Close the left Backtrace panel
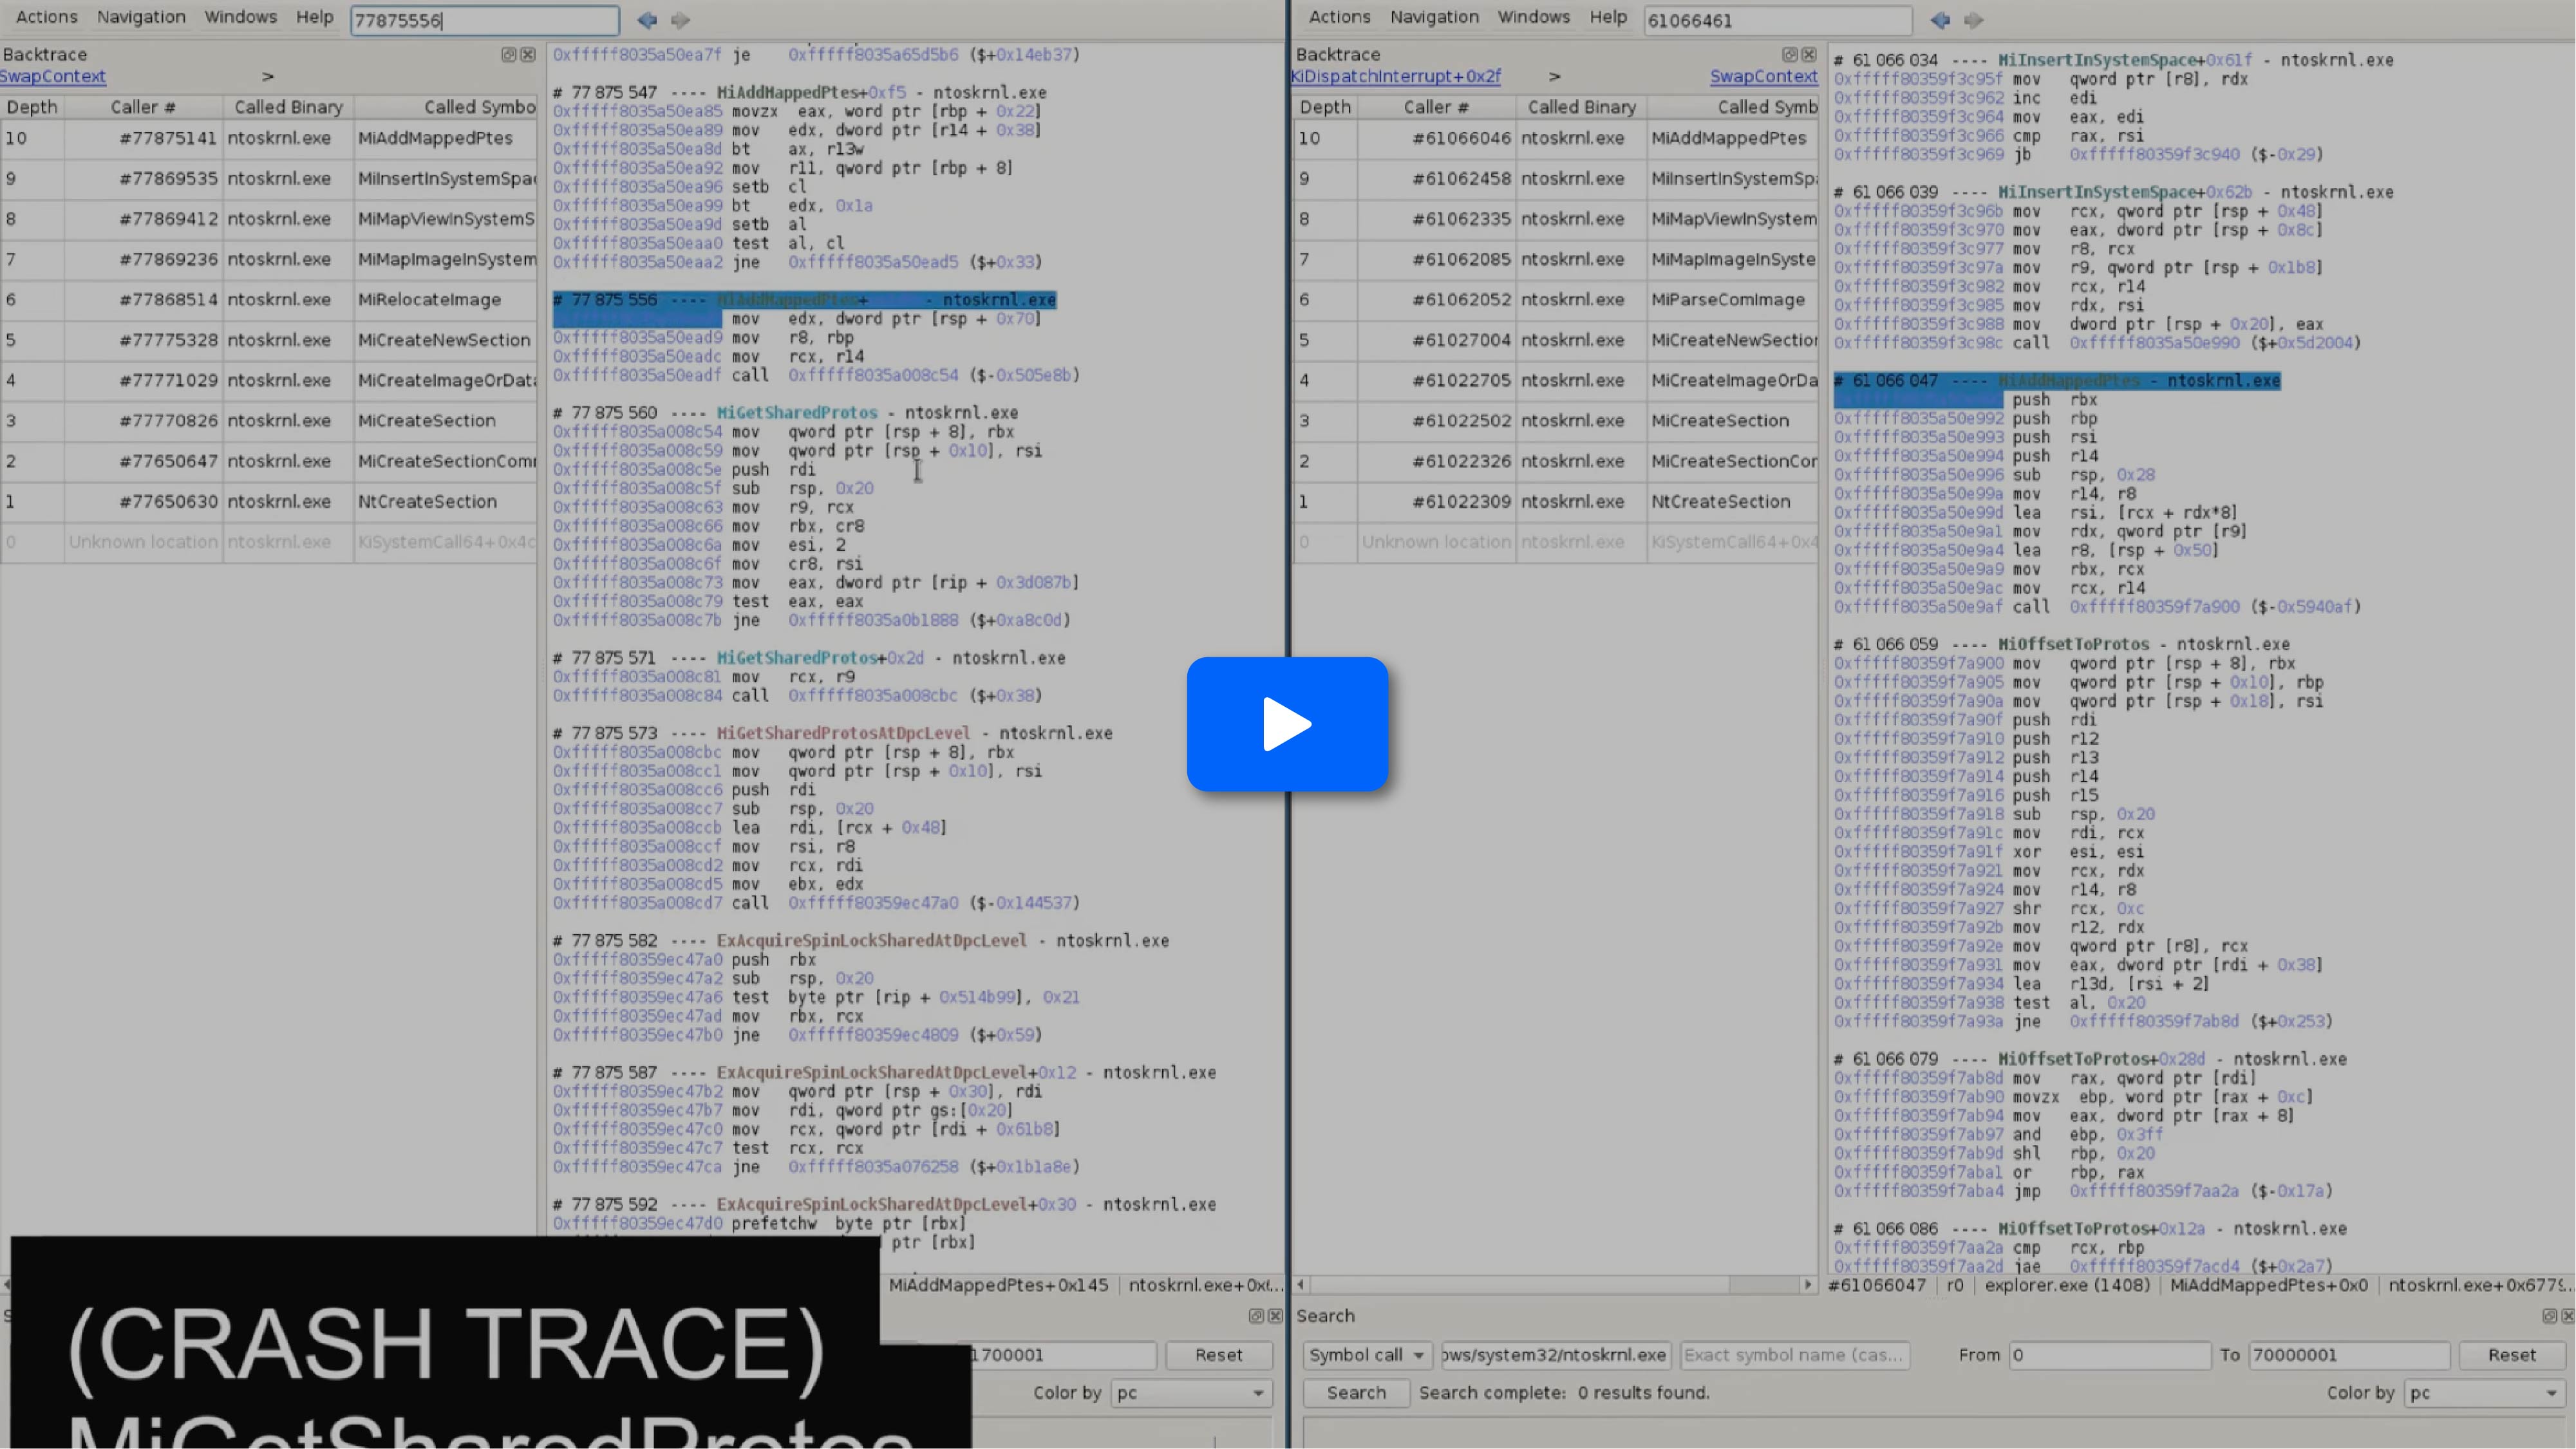The image size is (2576, 1449). (527, 54)
